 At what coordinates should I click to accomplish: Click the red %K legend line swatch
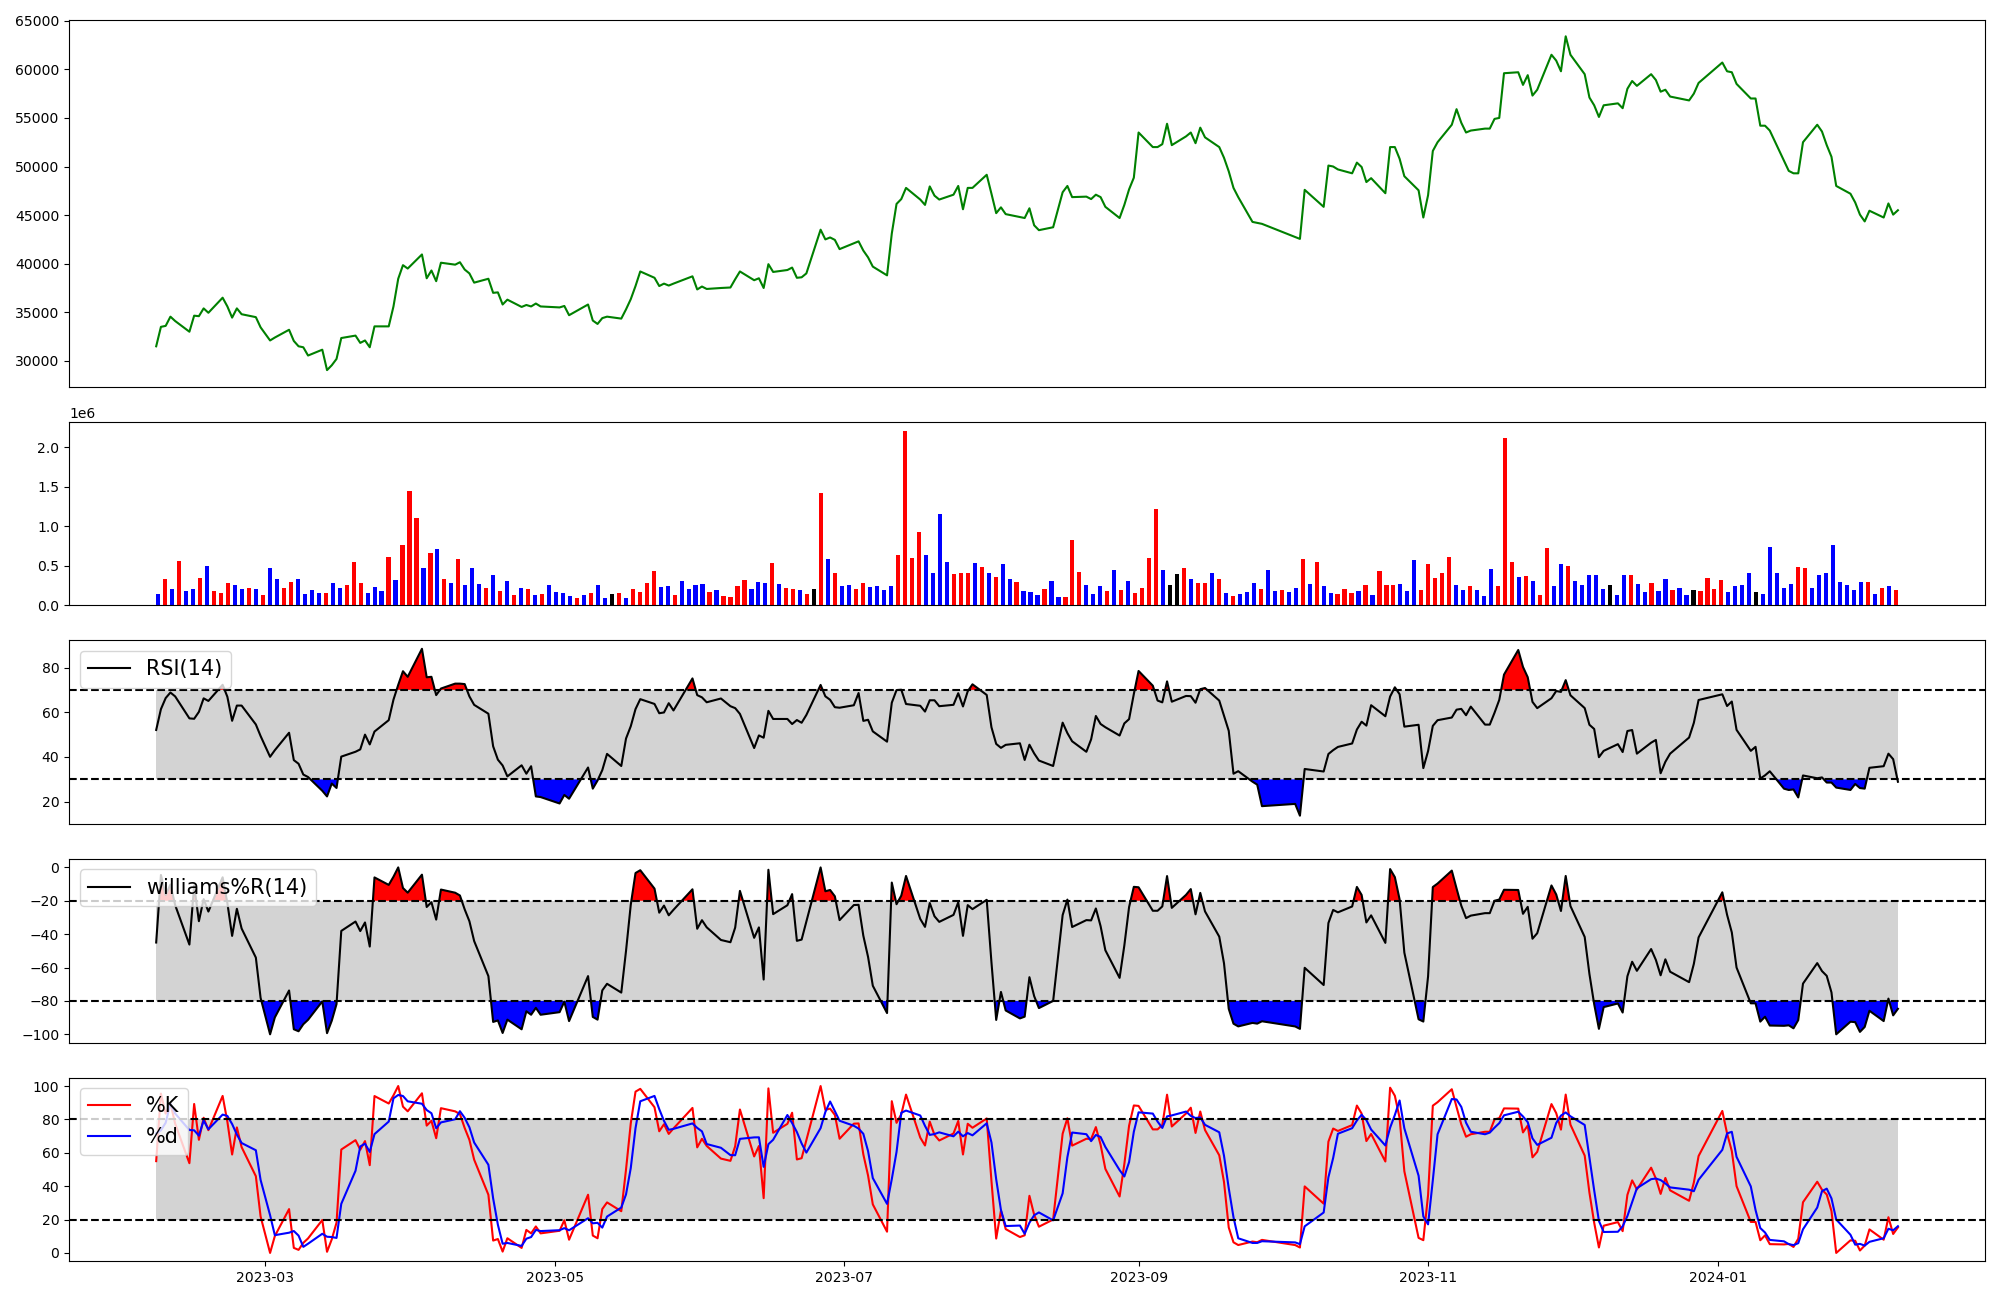pos(109,1105)
